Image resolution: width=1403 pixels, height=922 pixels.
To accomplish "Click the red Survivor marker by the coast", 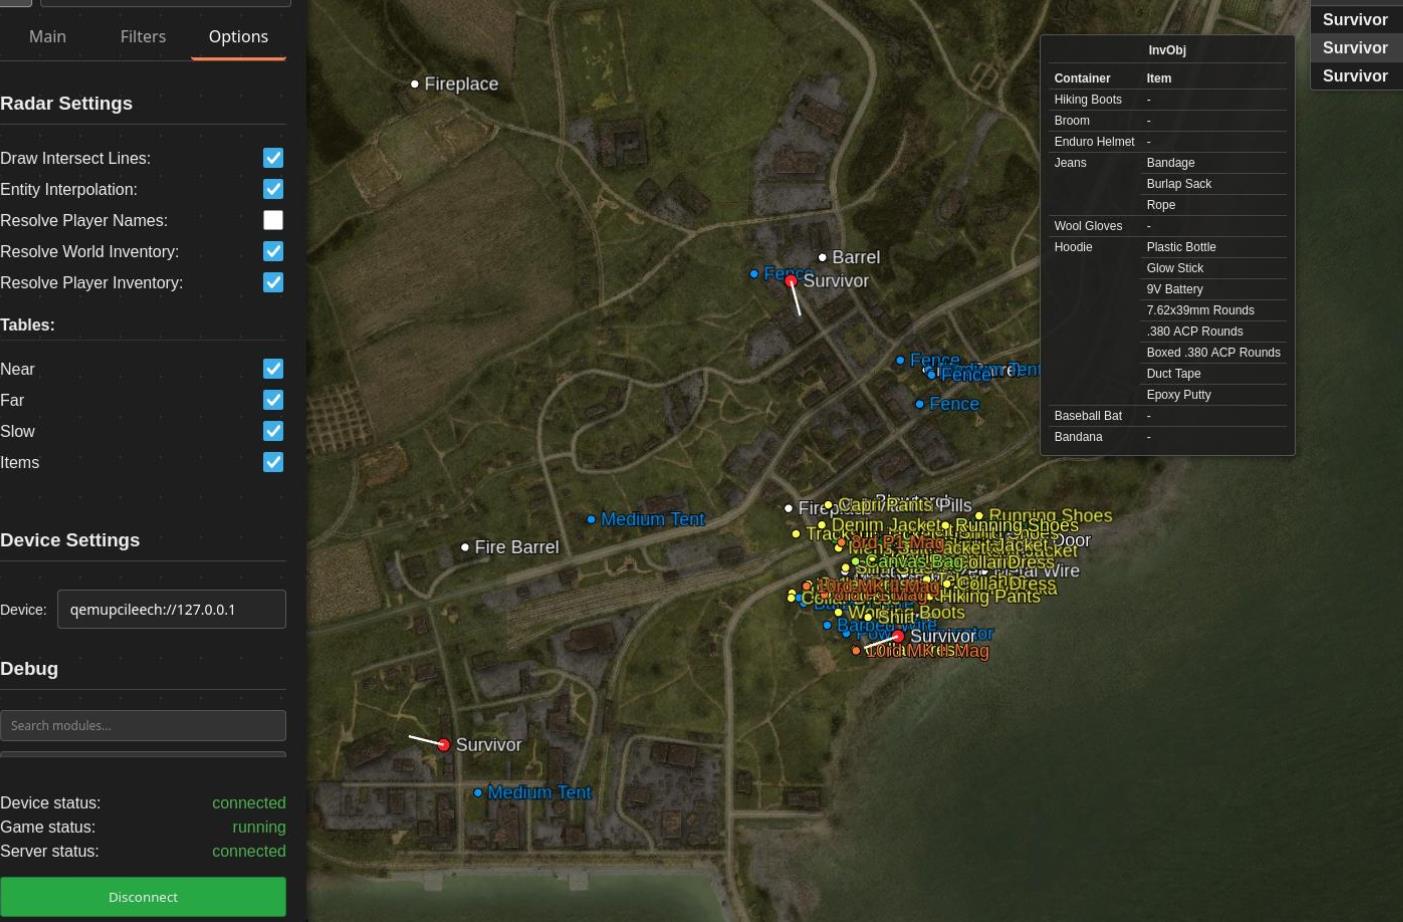I will coord(898,636).
